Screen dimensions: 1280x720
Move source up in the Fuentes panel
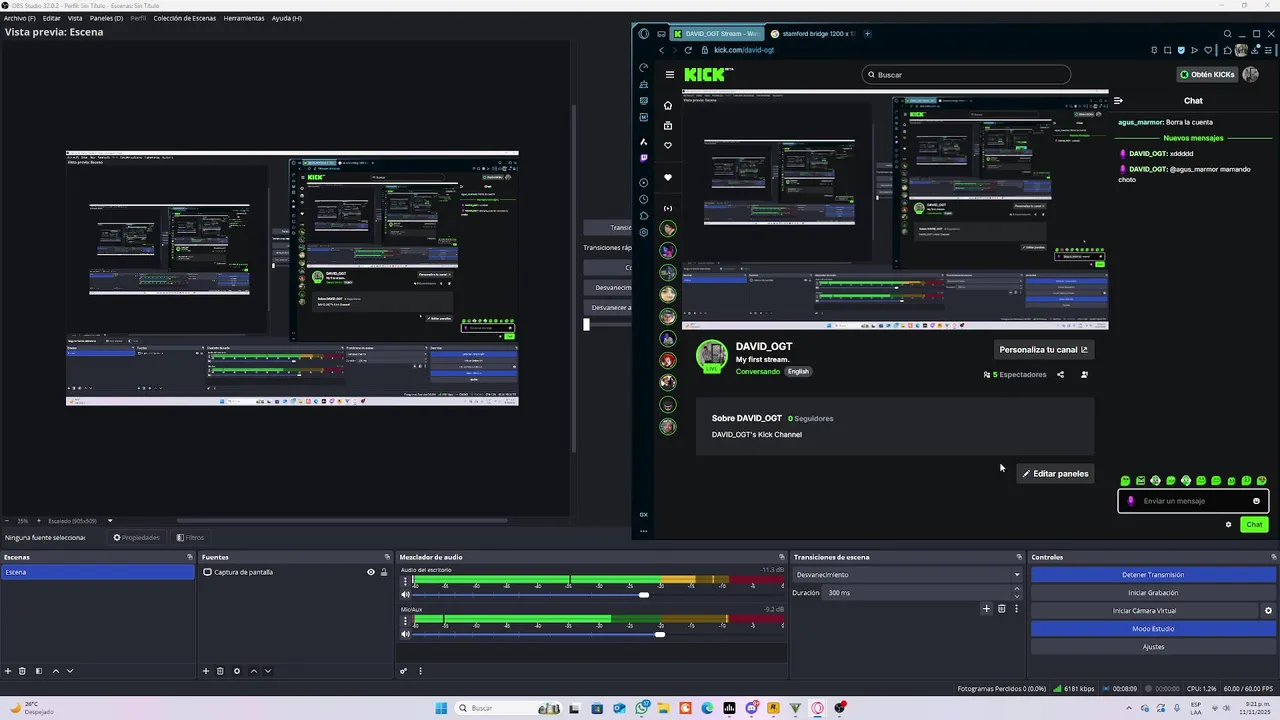[x=254, y=671]
